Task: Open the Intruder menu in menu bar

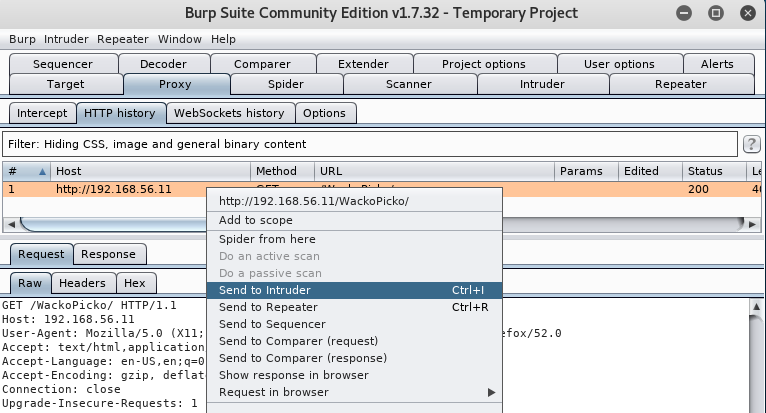Action: [66, 39]
